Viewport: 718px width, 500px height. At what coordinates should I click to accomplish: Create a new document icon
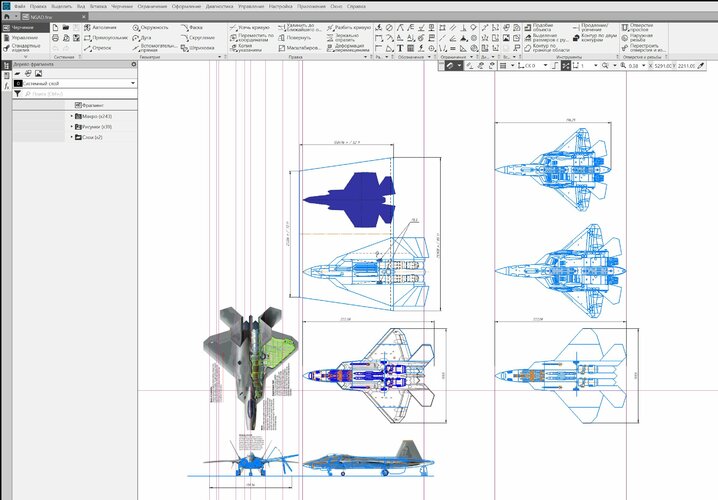(x=55, y=27)
